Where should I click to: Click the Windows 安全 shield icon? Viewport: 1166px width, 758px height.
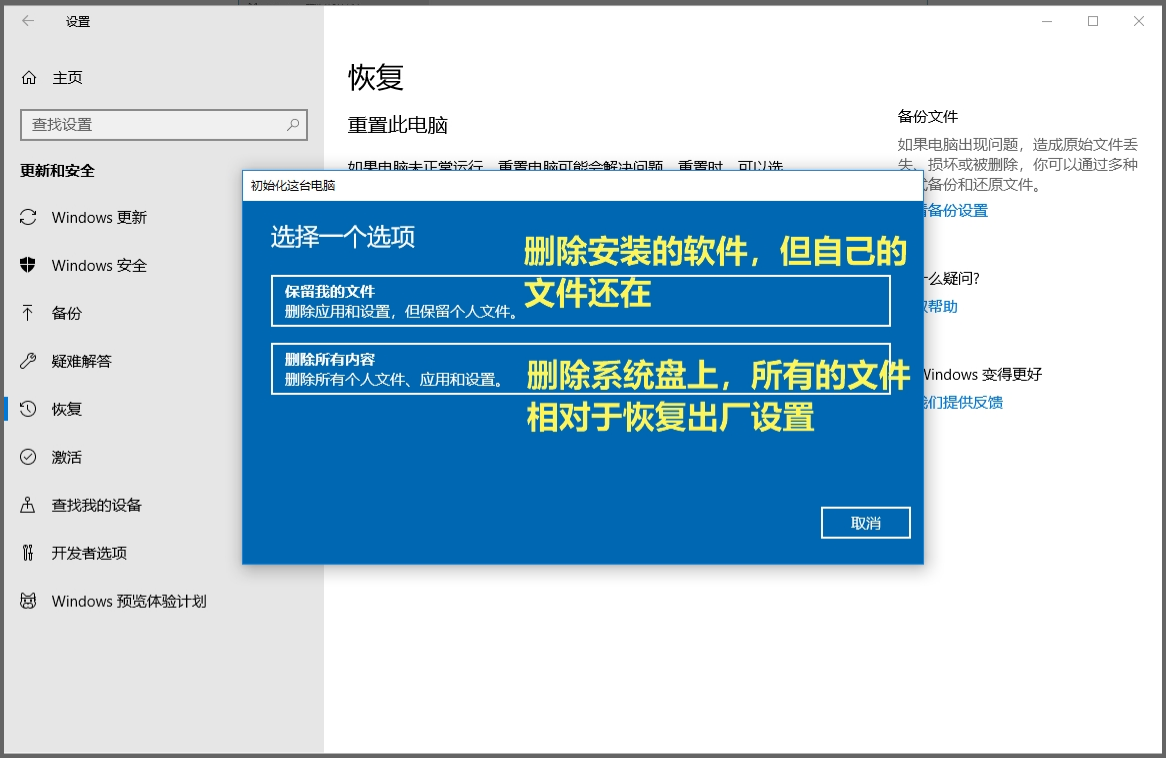[27, 265]
